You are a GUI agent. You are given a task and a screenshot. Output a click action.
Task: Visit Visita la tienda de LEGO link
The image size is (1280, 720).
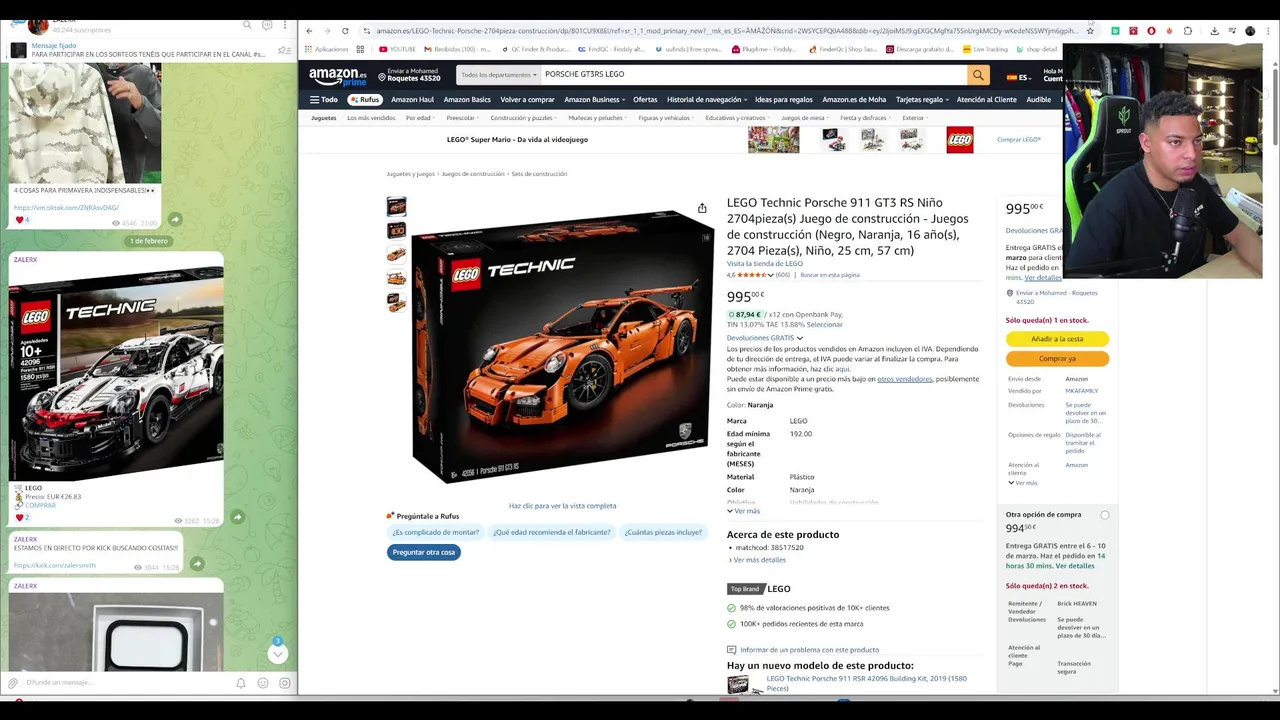[765, 264]
